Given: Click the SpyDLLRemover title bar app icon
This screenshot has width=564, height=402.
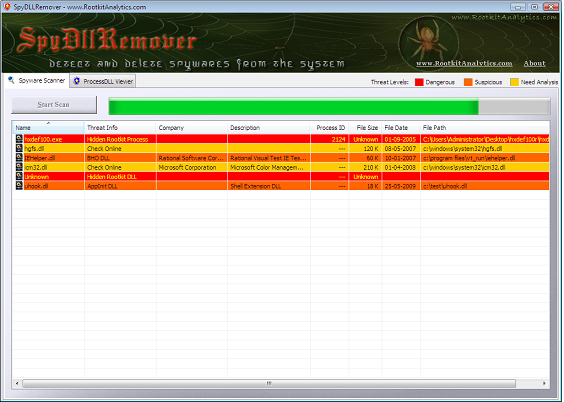Looking at the screenshot, I should (7, 6).
